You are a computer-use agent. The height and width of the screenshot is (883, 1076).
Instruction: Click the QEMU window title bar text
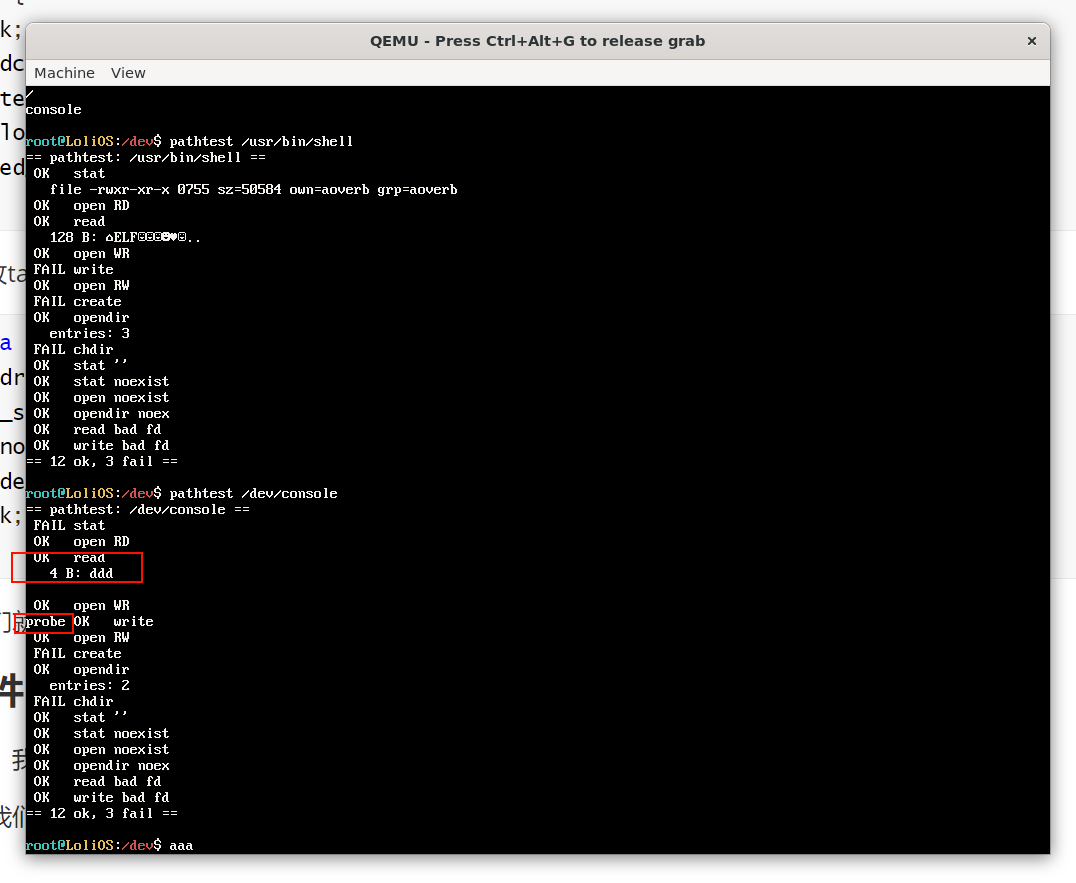[x=537, y=41]
